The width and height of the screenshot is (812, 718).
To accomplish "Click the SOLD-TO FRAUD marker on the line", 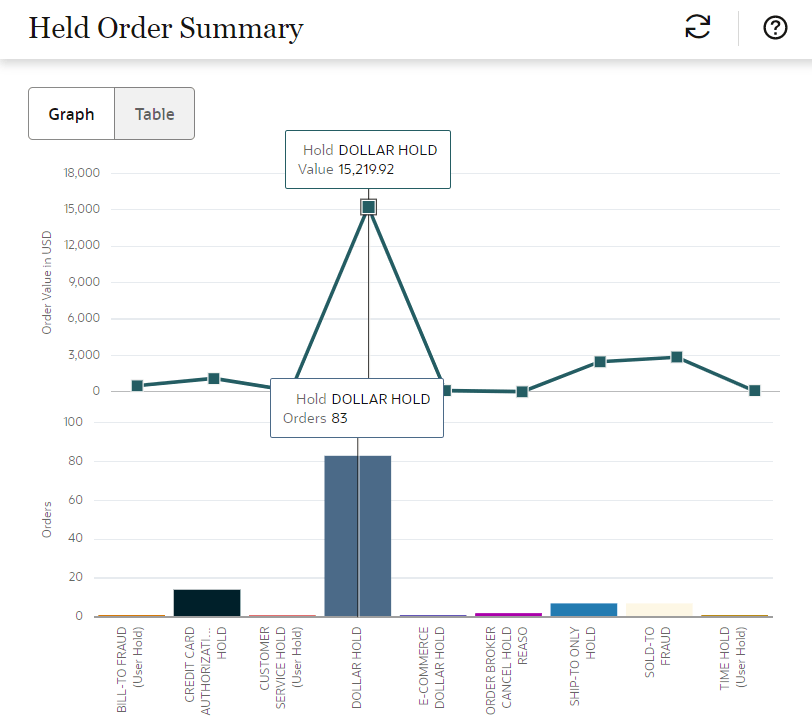I will 678,355.
